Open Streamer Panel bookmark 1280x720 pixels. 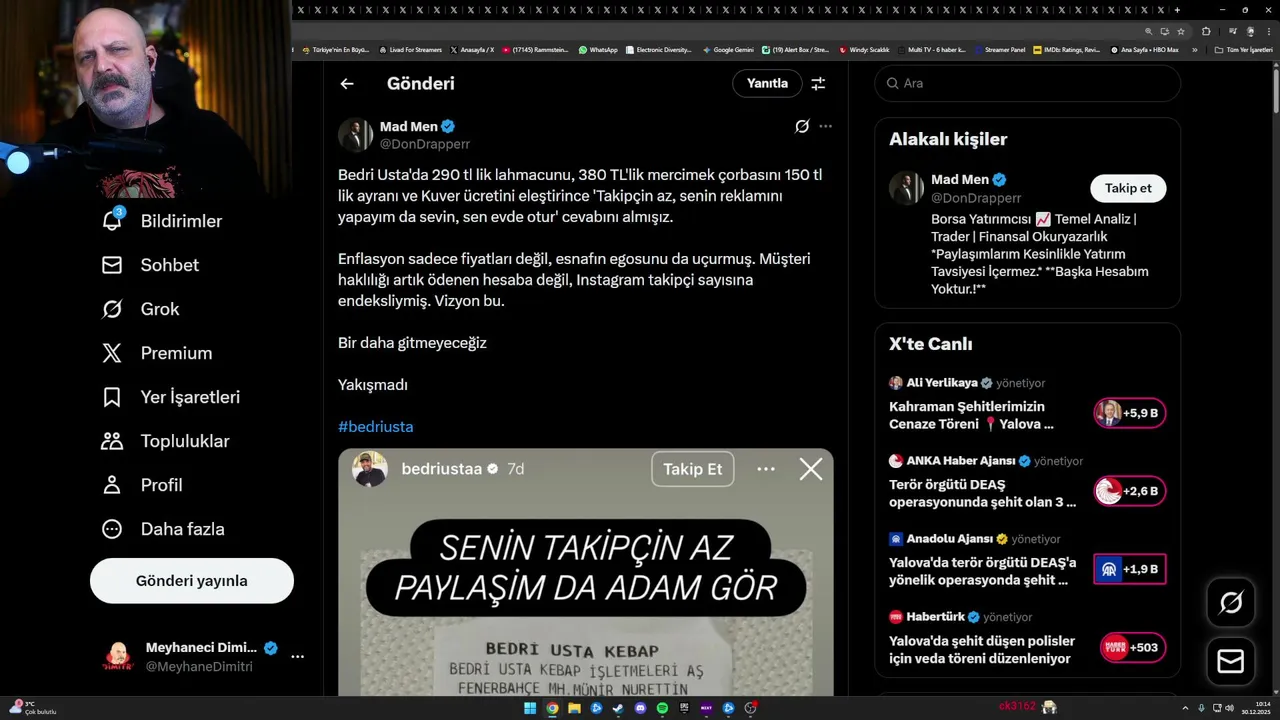pos(1000,49)
